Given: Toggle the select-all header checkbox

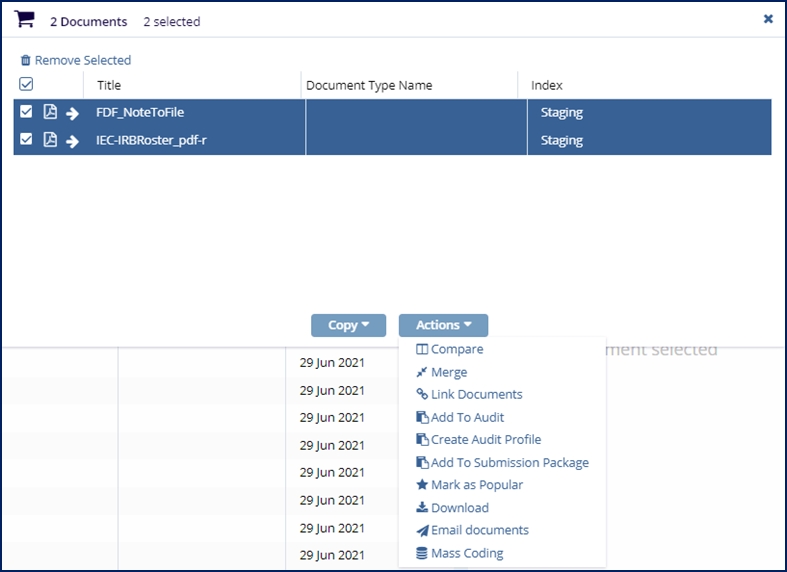Looking at the screenshot, I should pyautogui.click(x=27, y=85).
